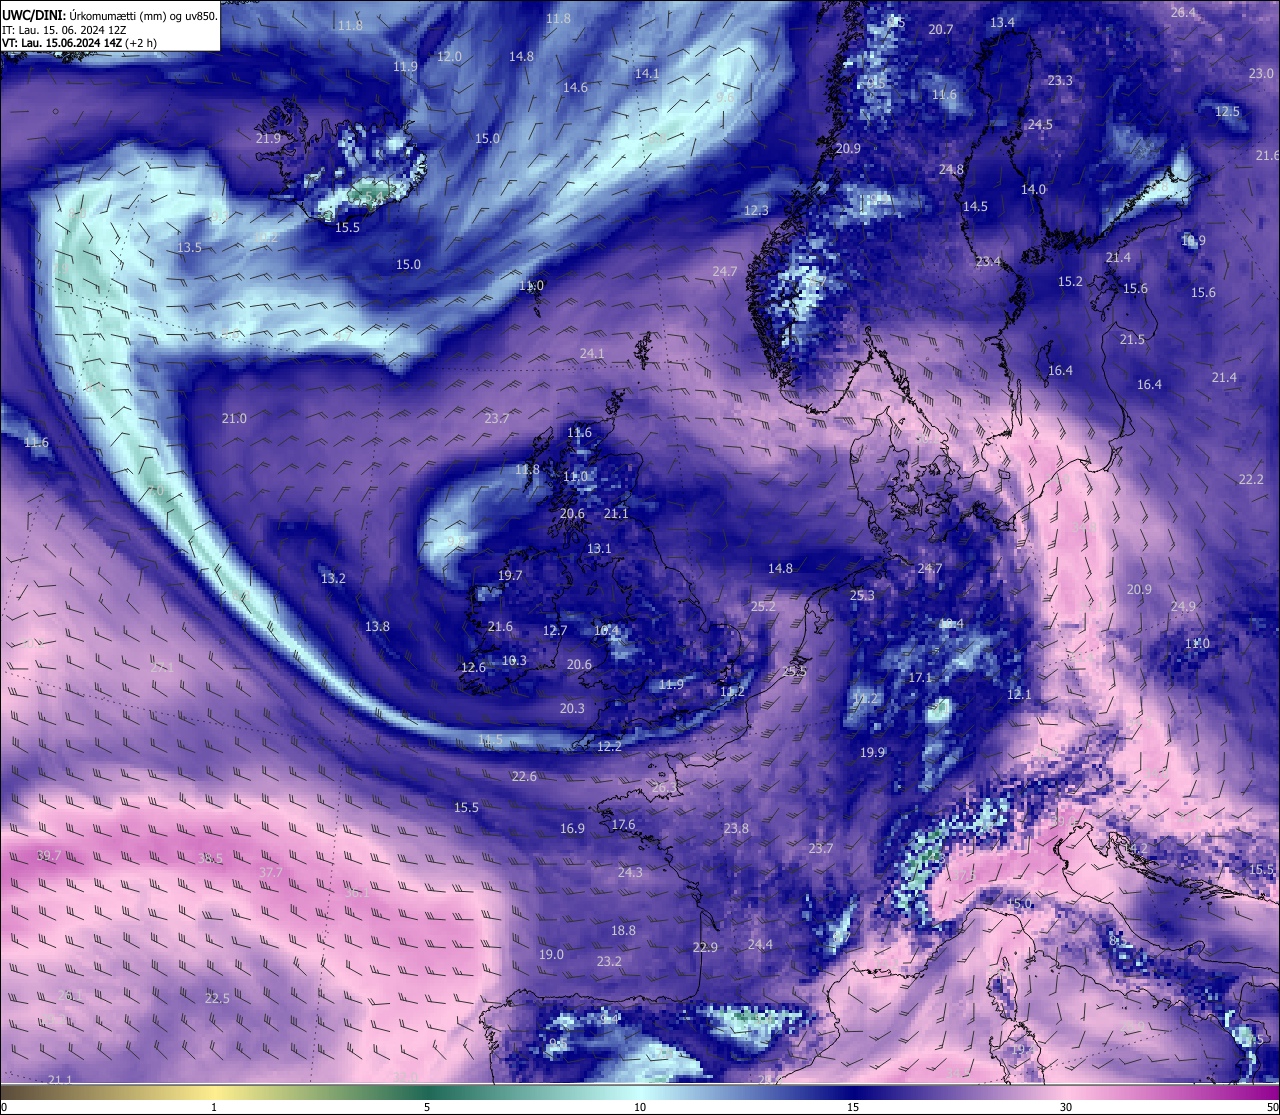Click the 10.3 value over Ireland
Viewport: 1280px width, 1115px height.
coord(514,660)
